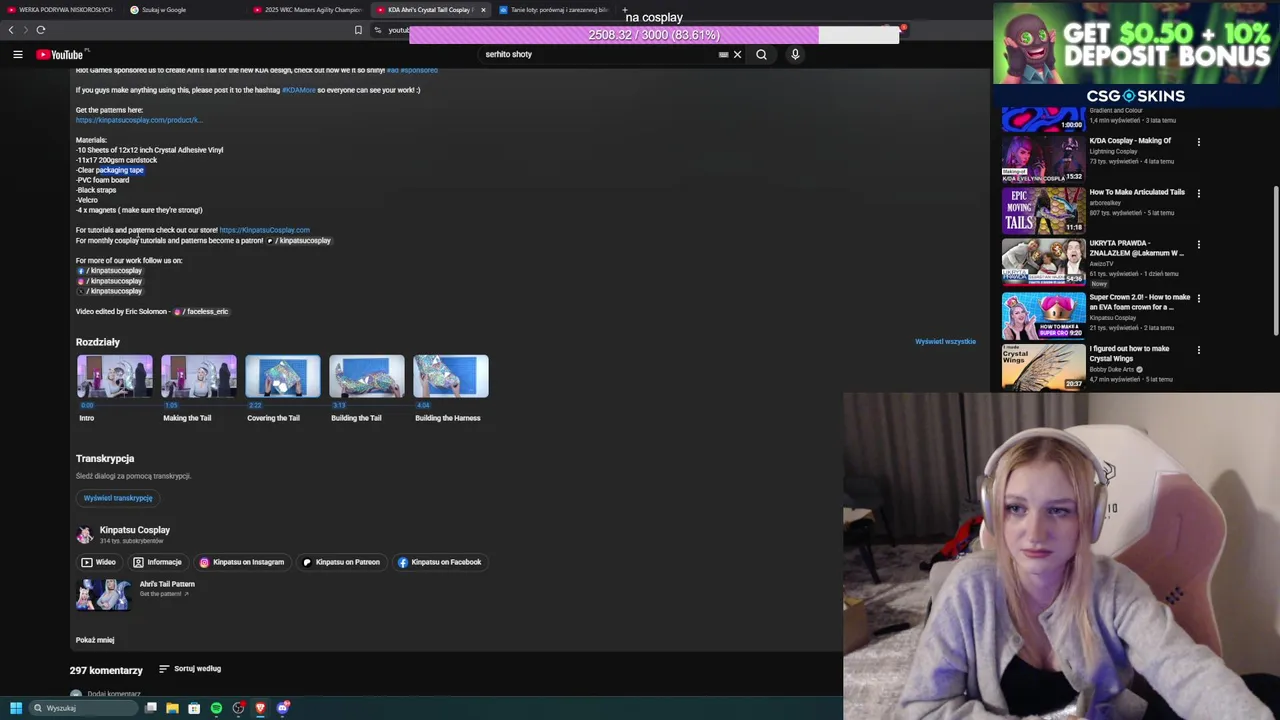Open channel Informacje button
Image resolution: width=1280 pixels, height=720 pixels.
click(158, 562)
